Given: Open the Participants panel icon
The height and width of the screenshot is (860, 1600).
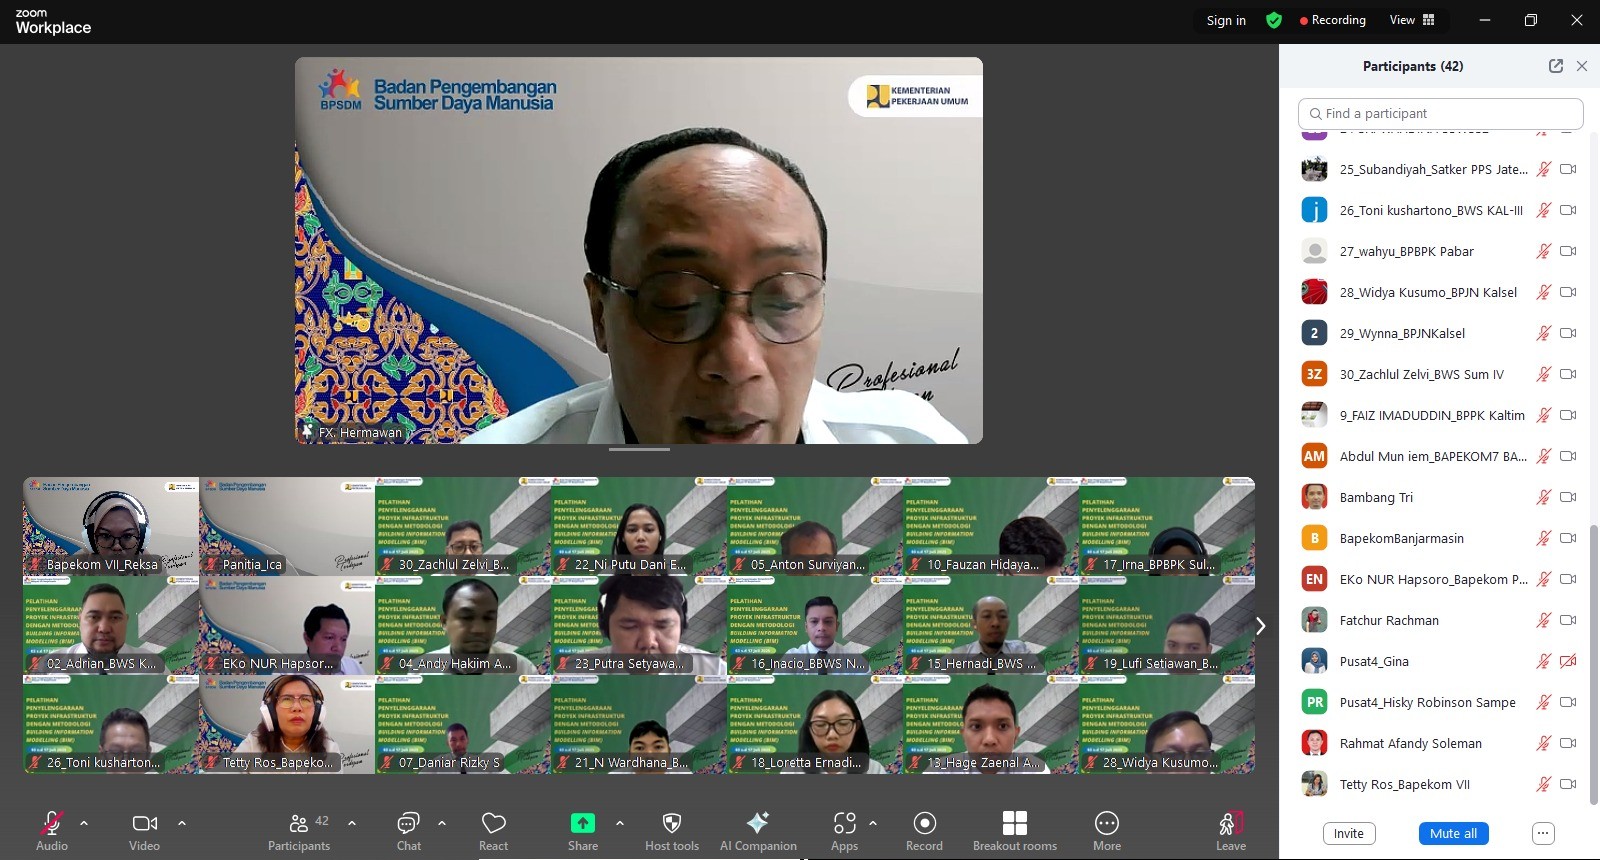Looking at the screenshot, I should (x=298, y=823).
